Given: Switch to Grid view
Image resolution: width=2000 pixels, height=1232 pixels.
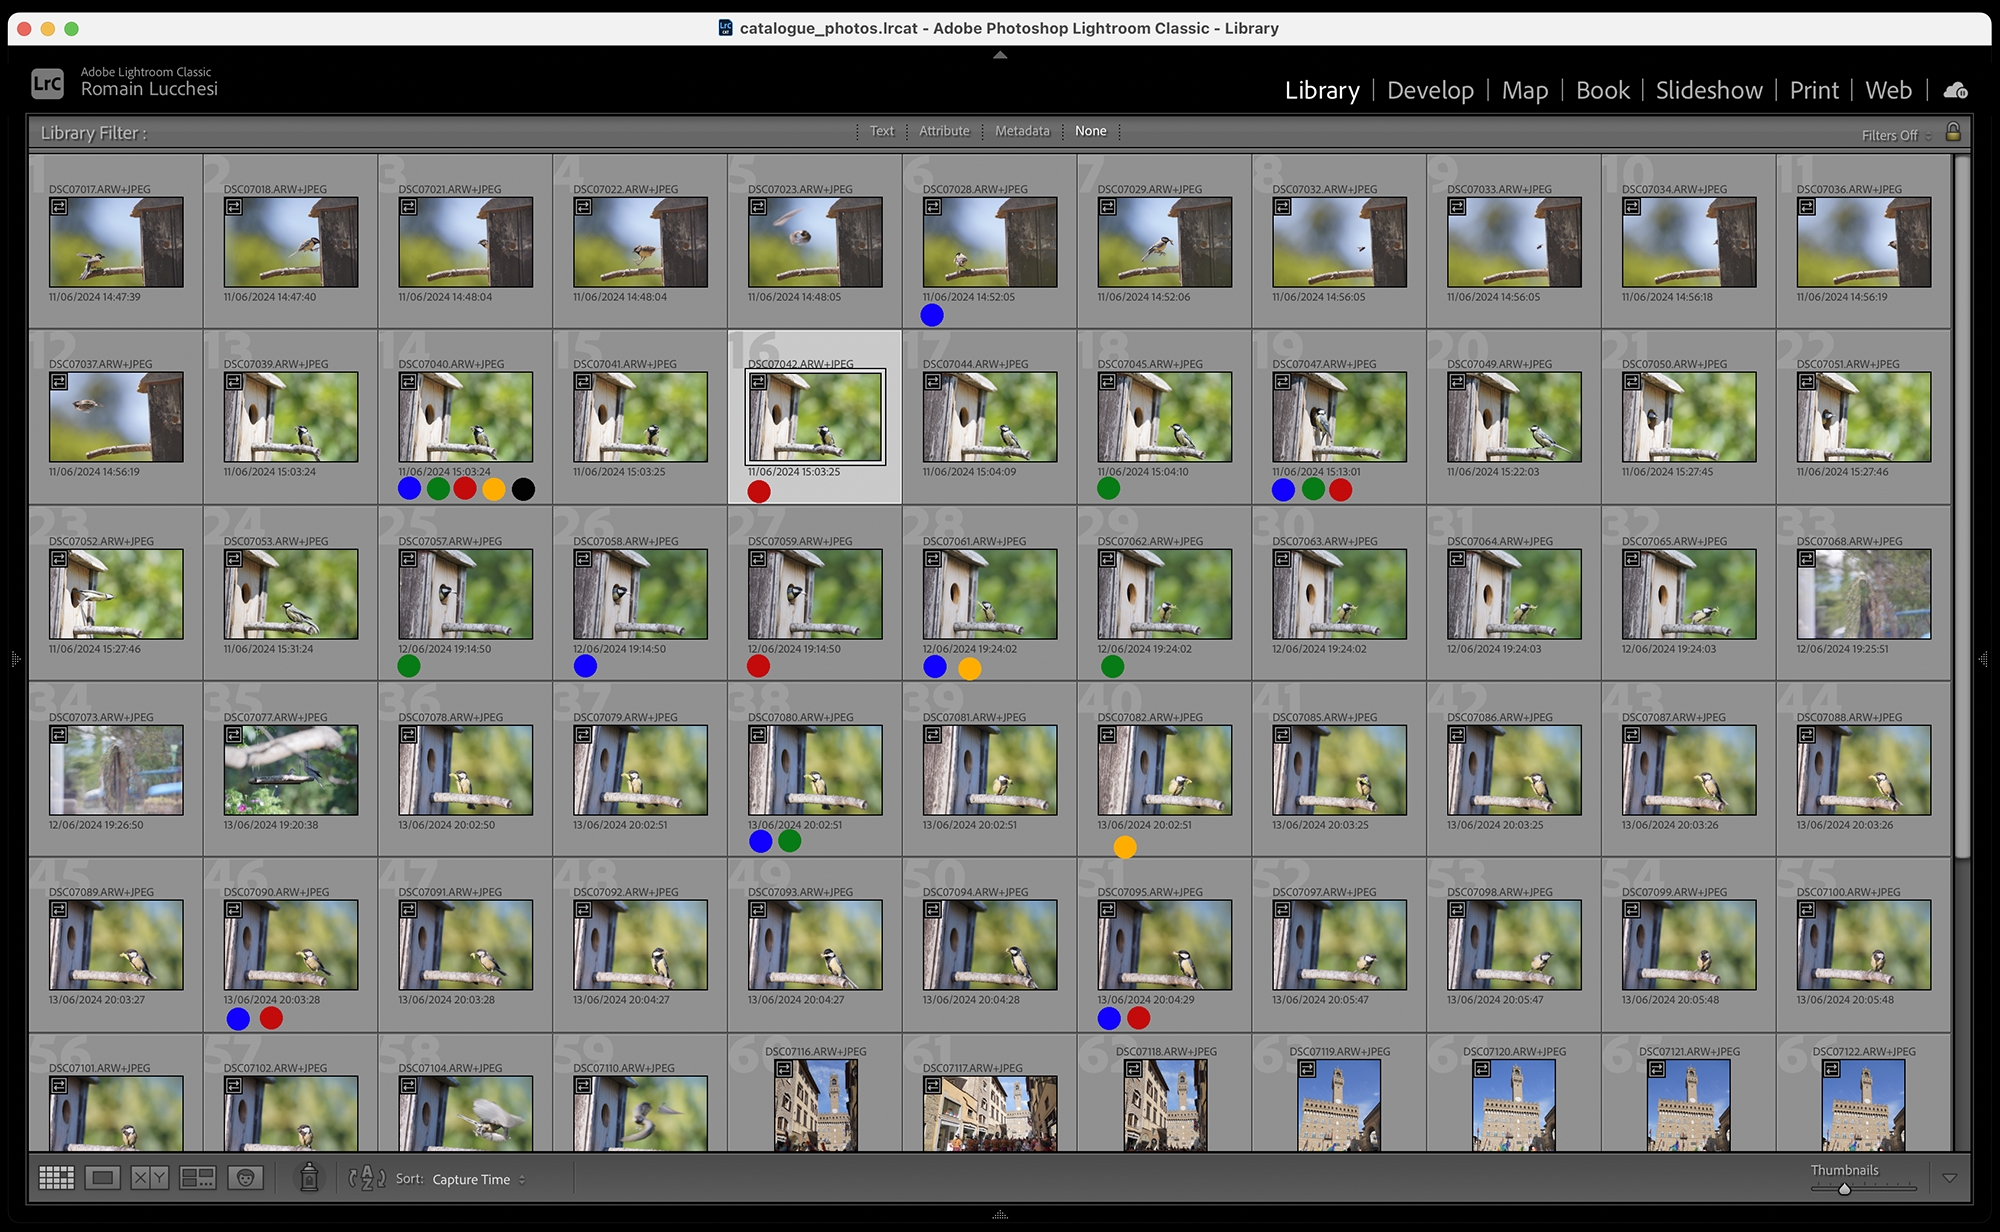Looking at the screenshot, I should pyautogui.click(x=56, y=1178).
